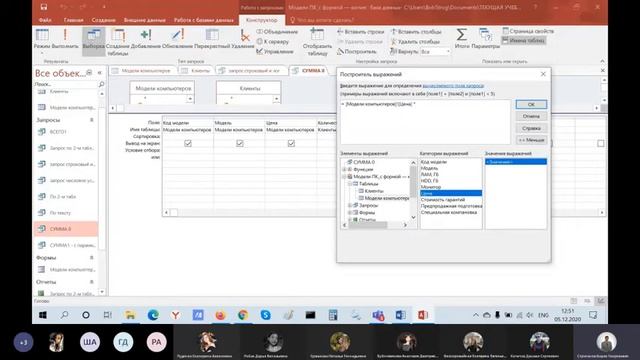Click the Режим (View) ribbon icon
Screen dimensions: 640x360
(x=42, y=39)
